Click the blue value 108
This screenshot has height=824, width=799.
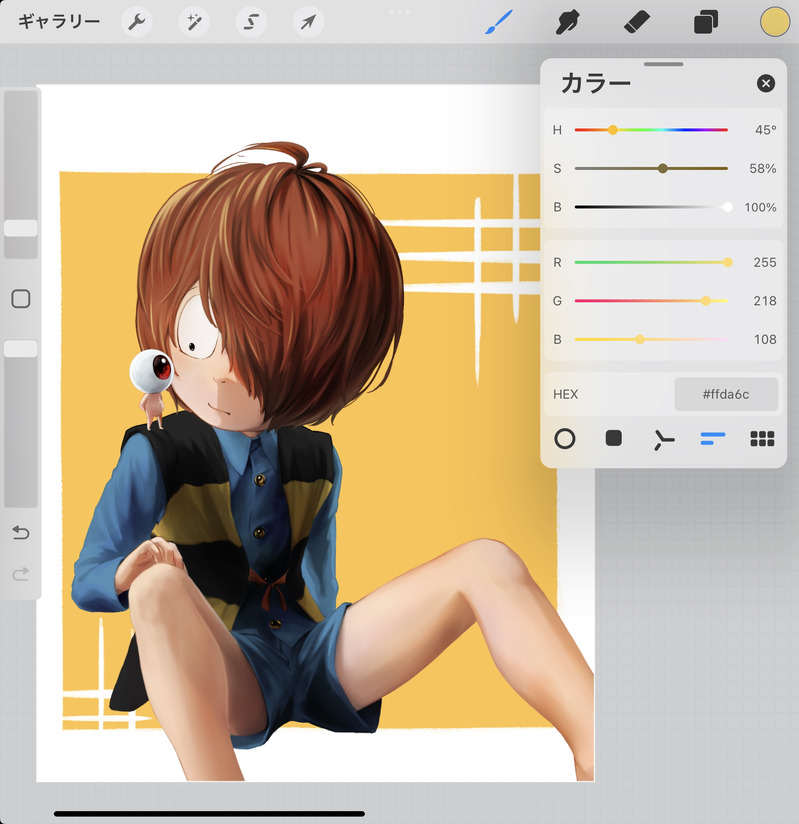coord(765,339)
